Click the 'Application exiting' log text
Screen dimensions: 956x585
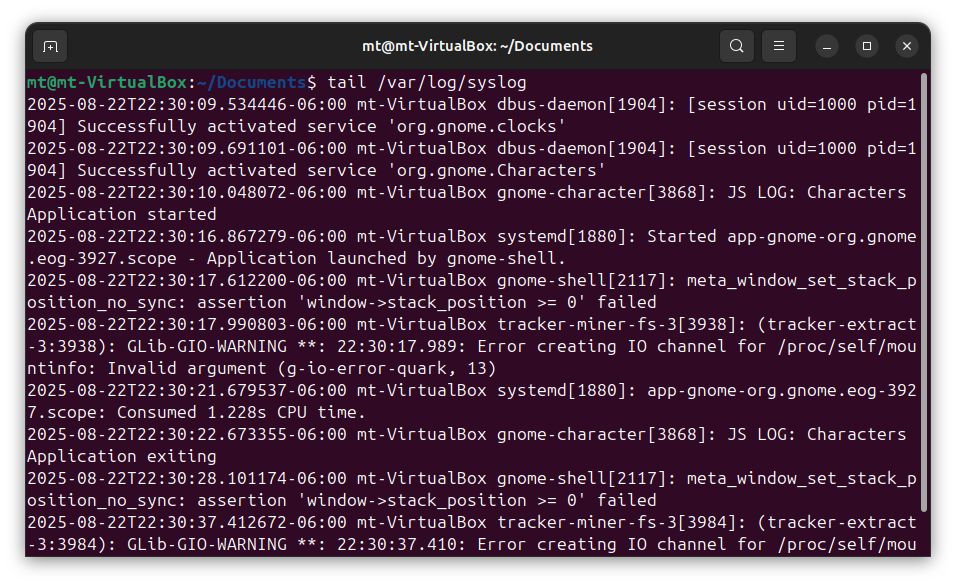pyautogui.click(x=121, y=456)
